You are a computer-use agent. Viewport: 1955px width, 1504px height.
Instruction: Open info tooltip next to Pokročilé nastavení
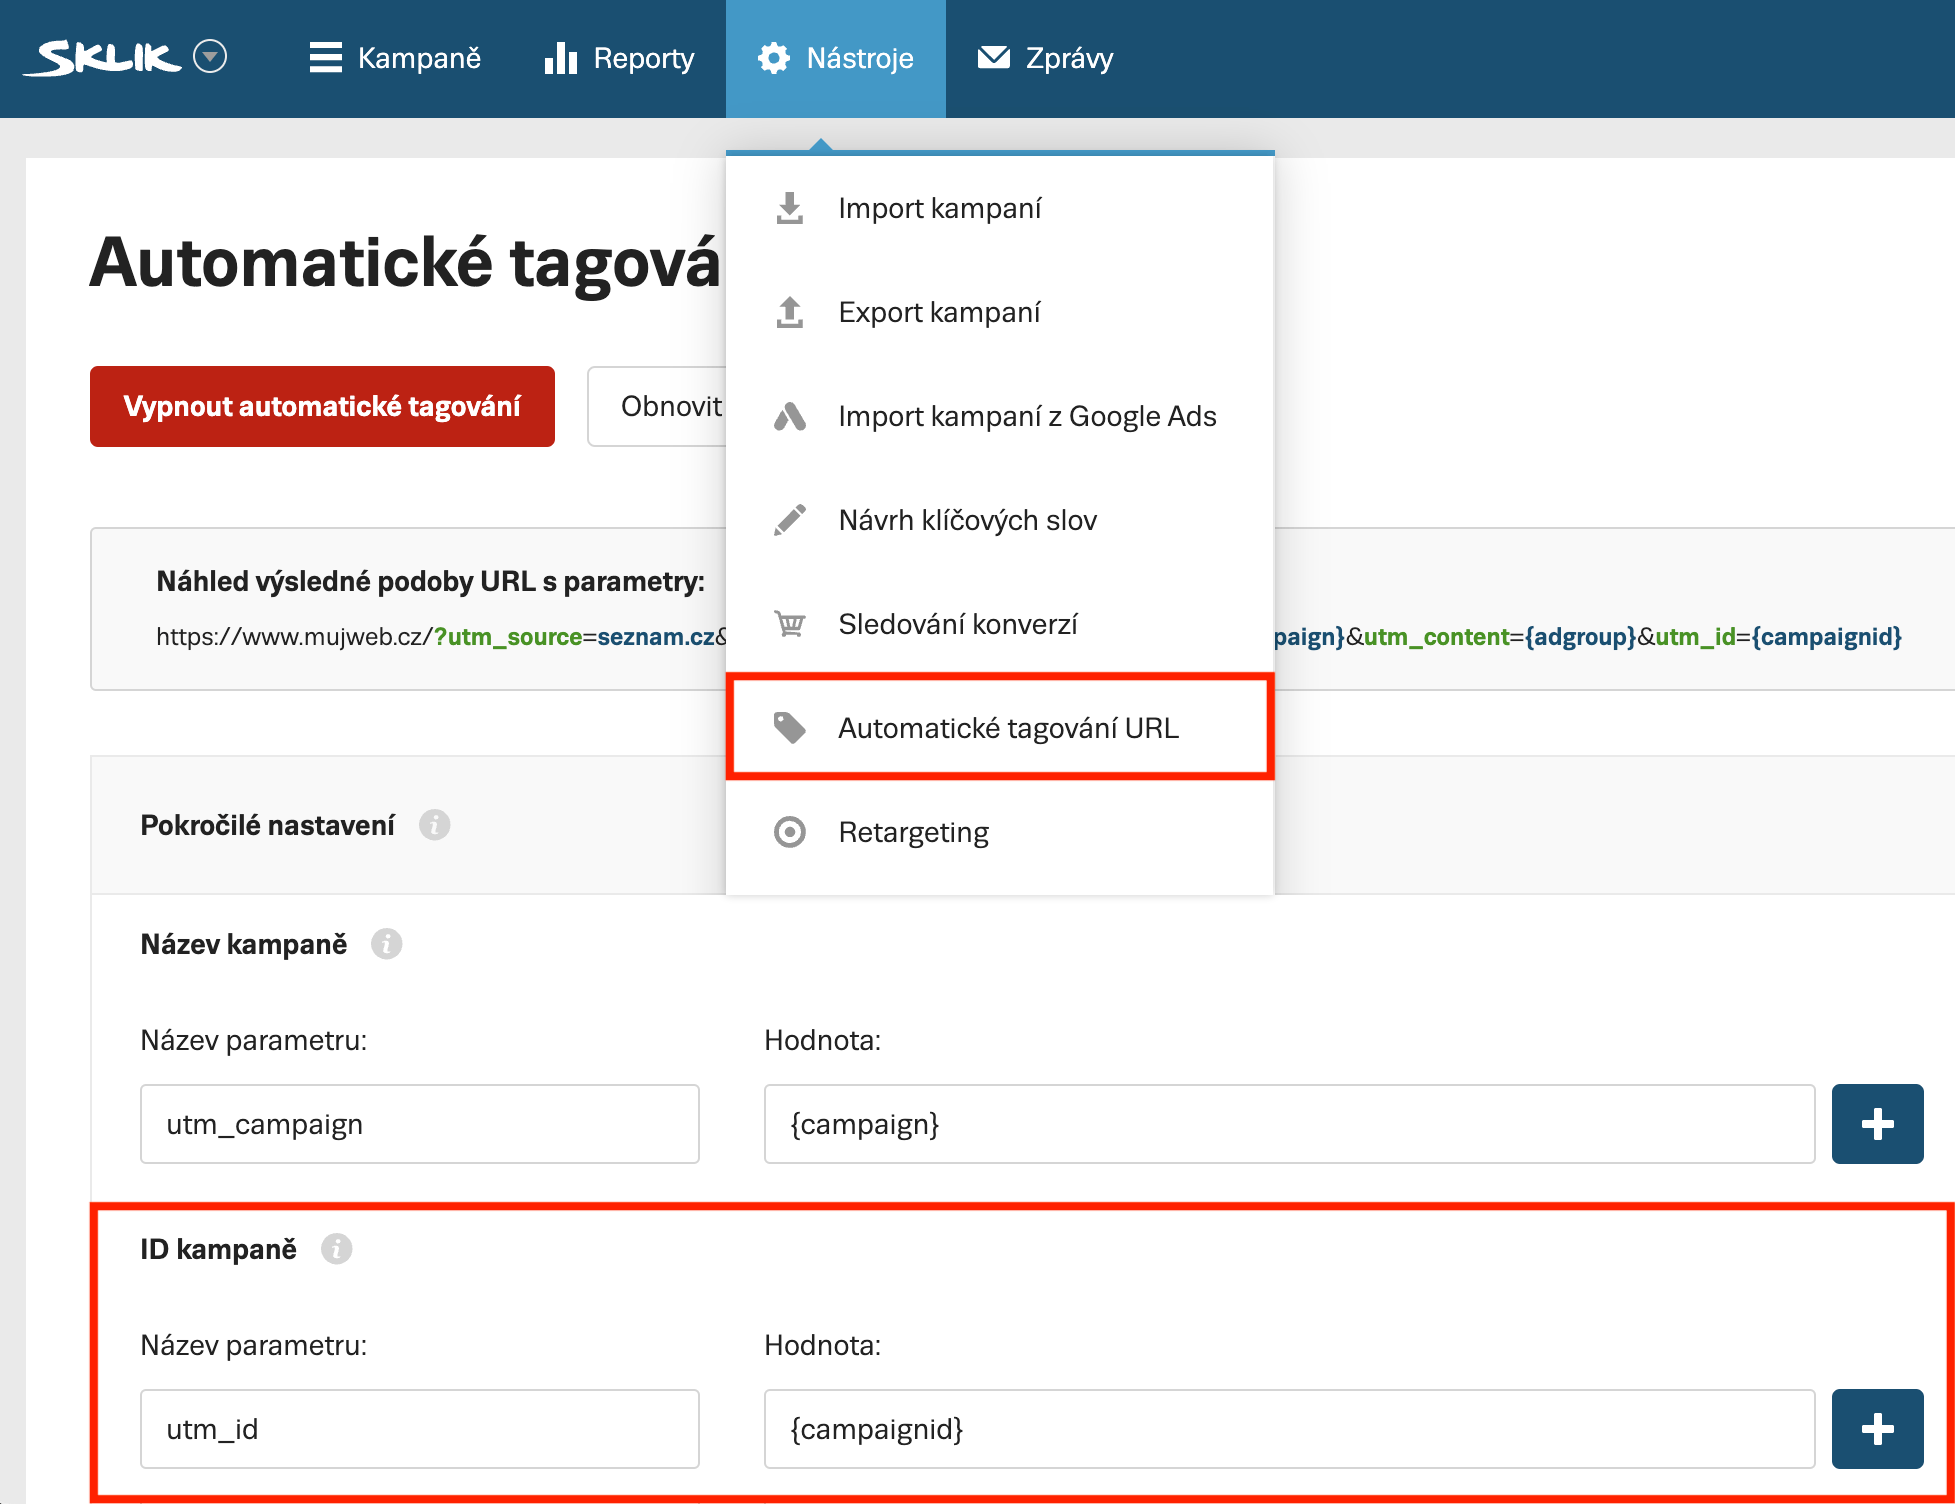pyautogui.click(x=434, y=825)
